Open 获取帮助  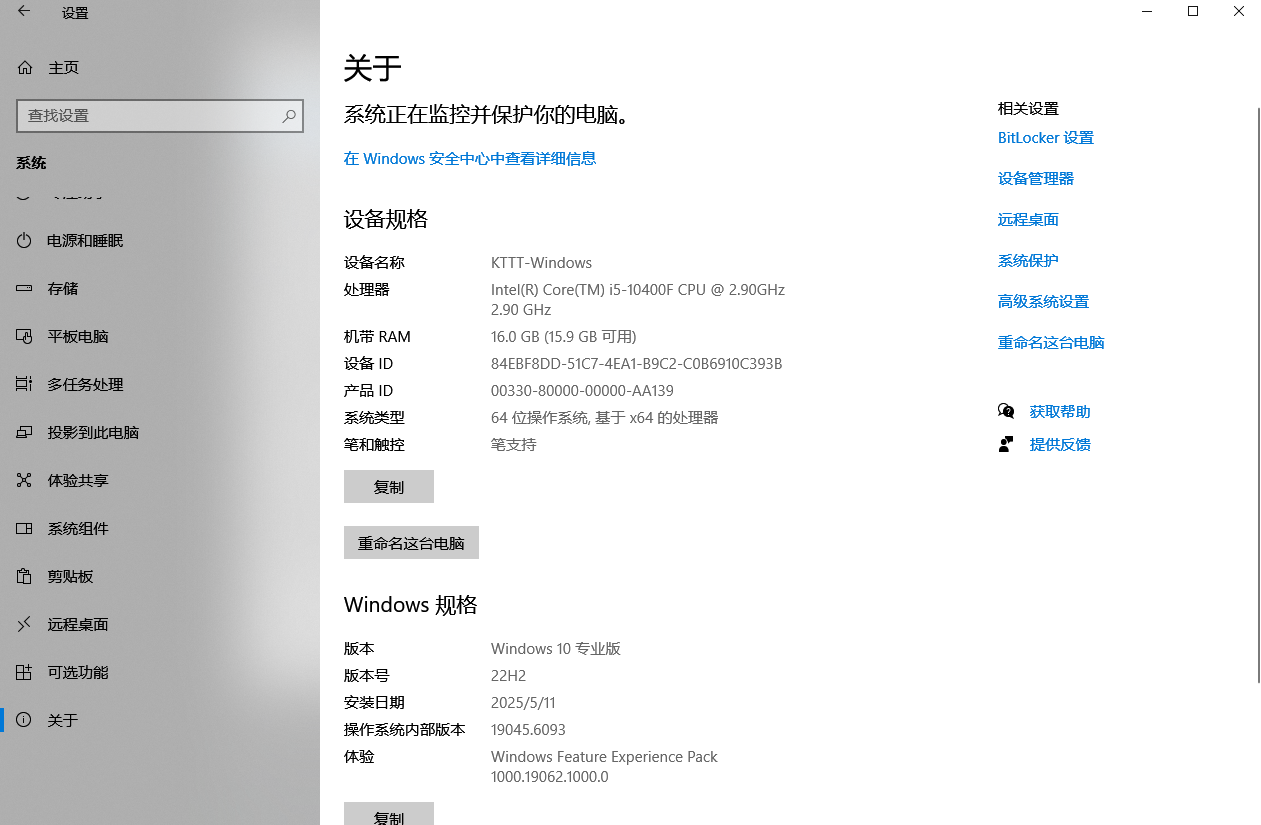point(1059,411)
